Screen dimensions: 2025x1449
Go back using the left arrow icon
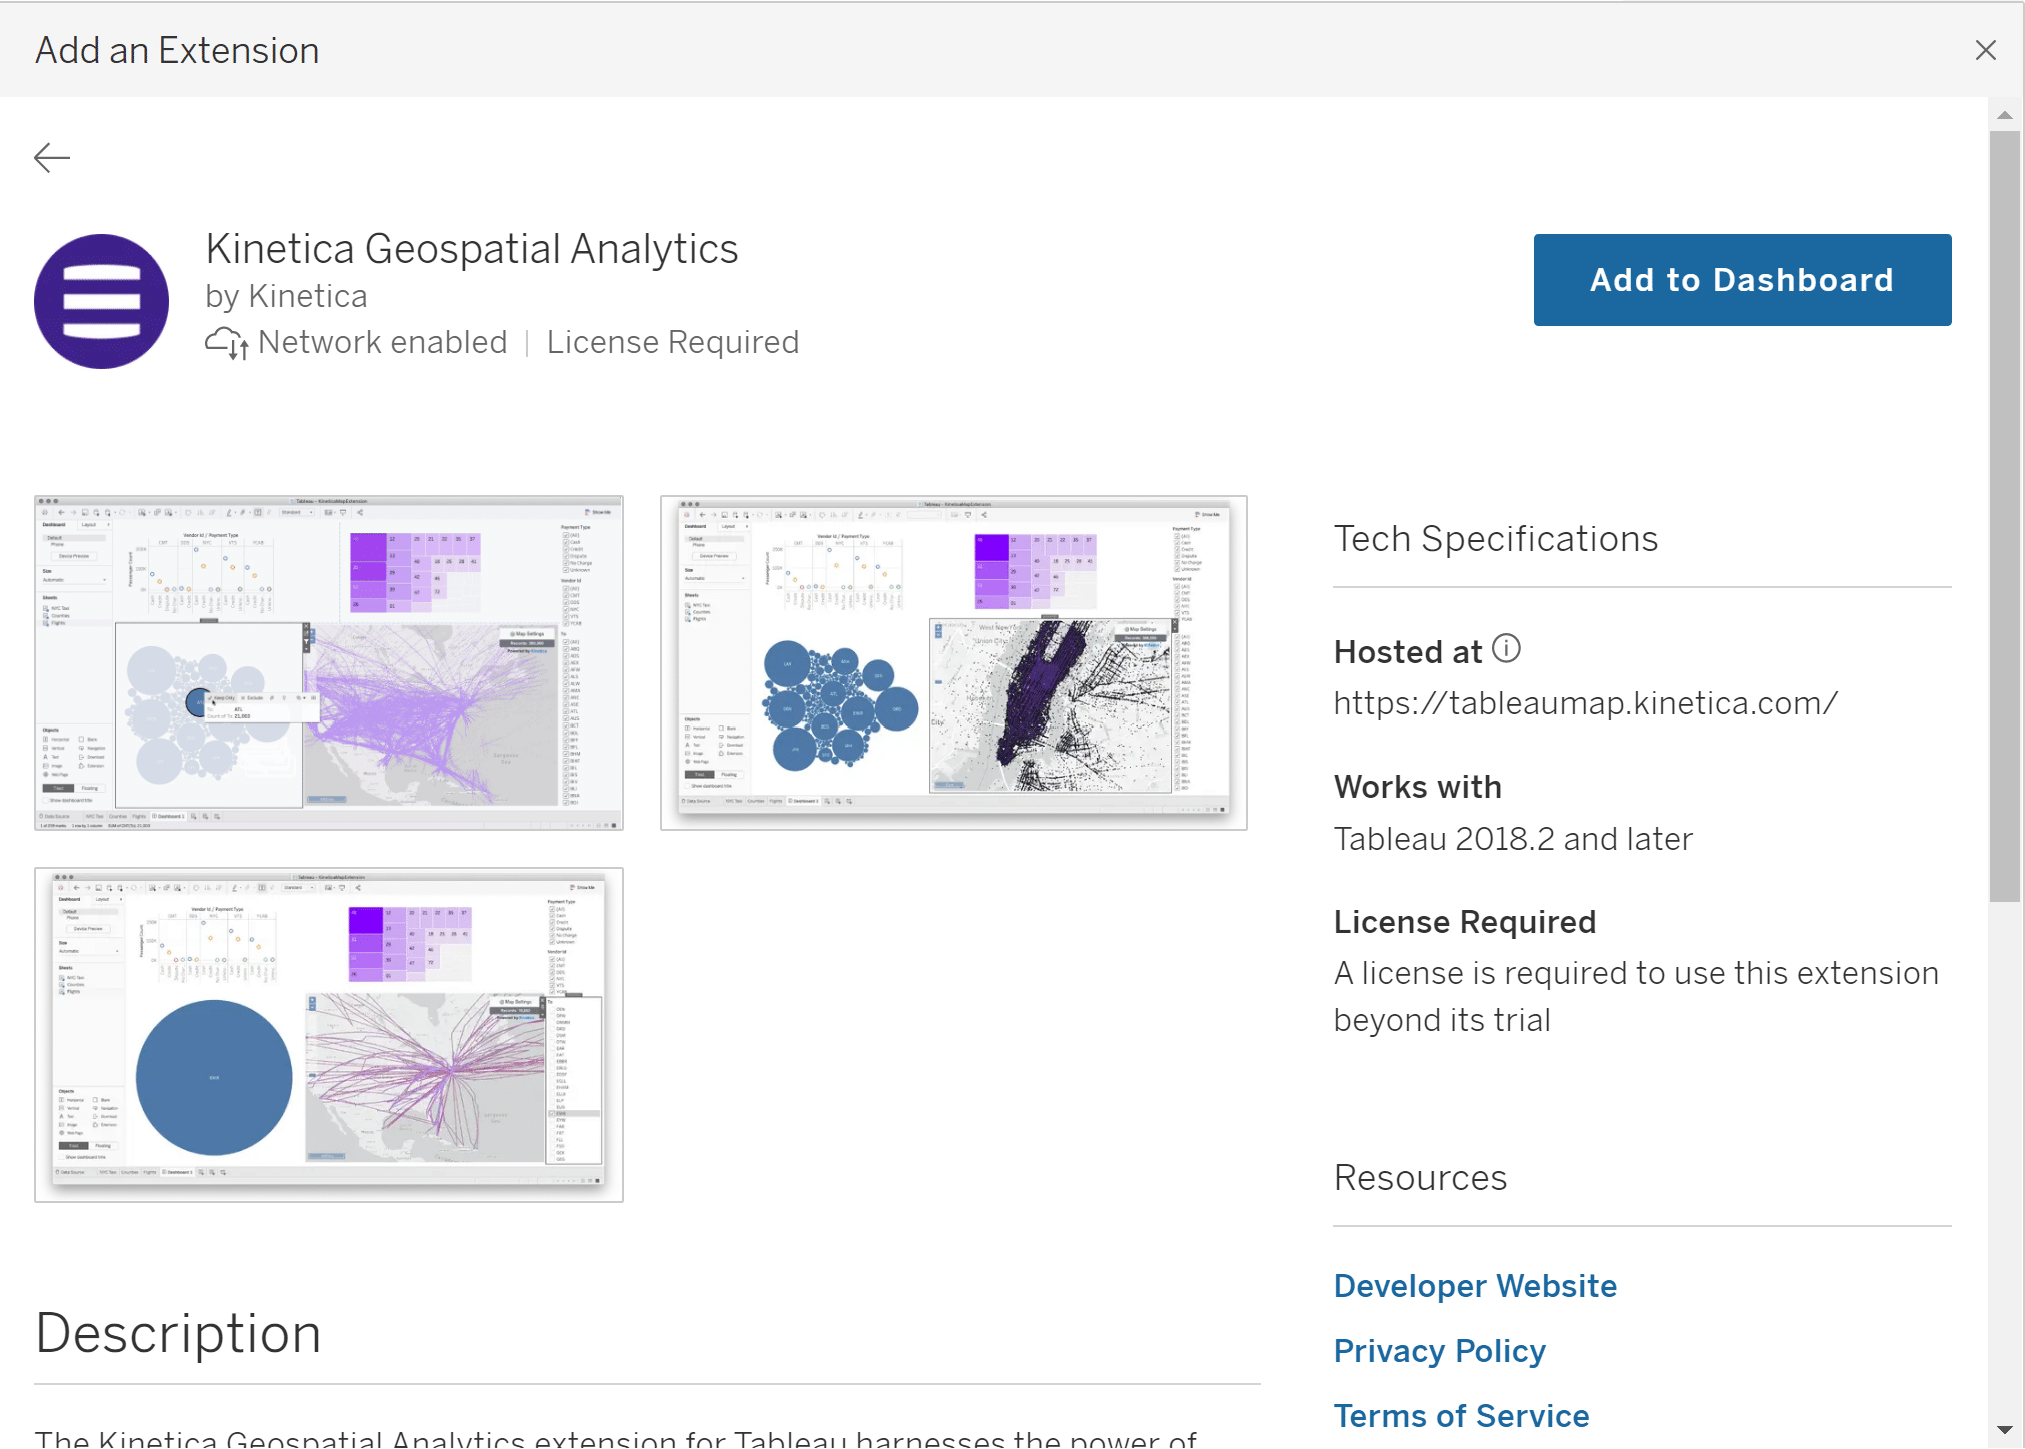point(52,157)
